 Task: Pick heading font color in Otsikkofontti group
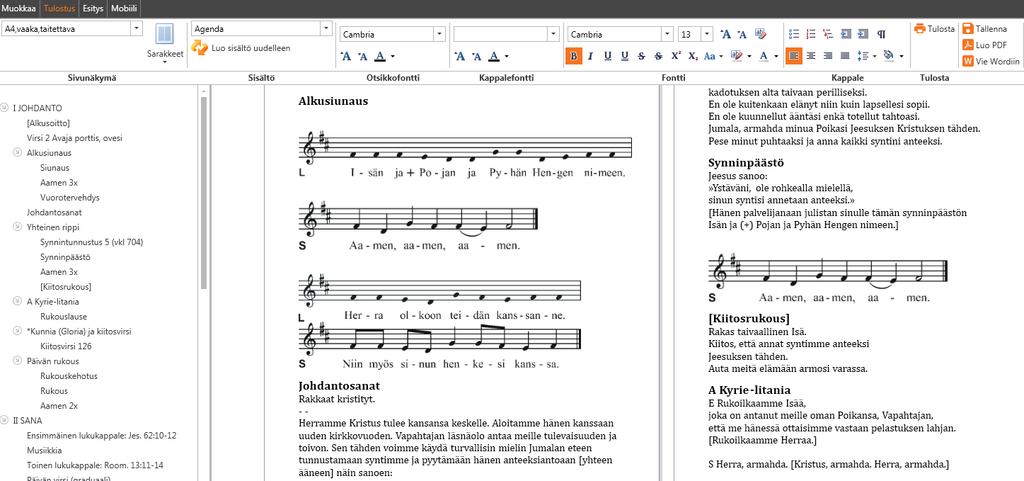point(382,56)
